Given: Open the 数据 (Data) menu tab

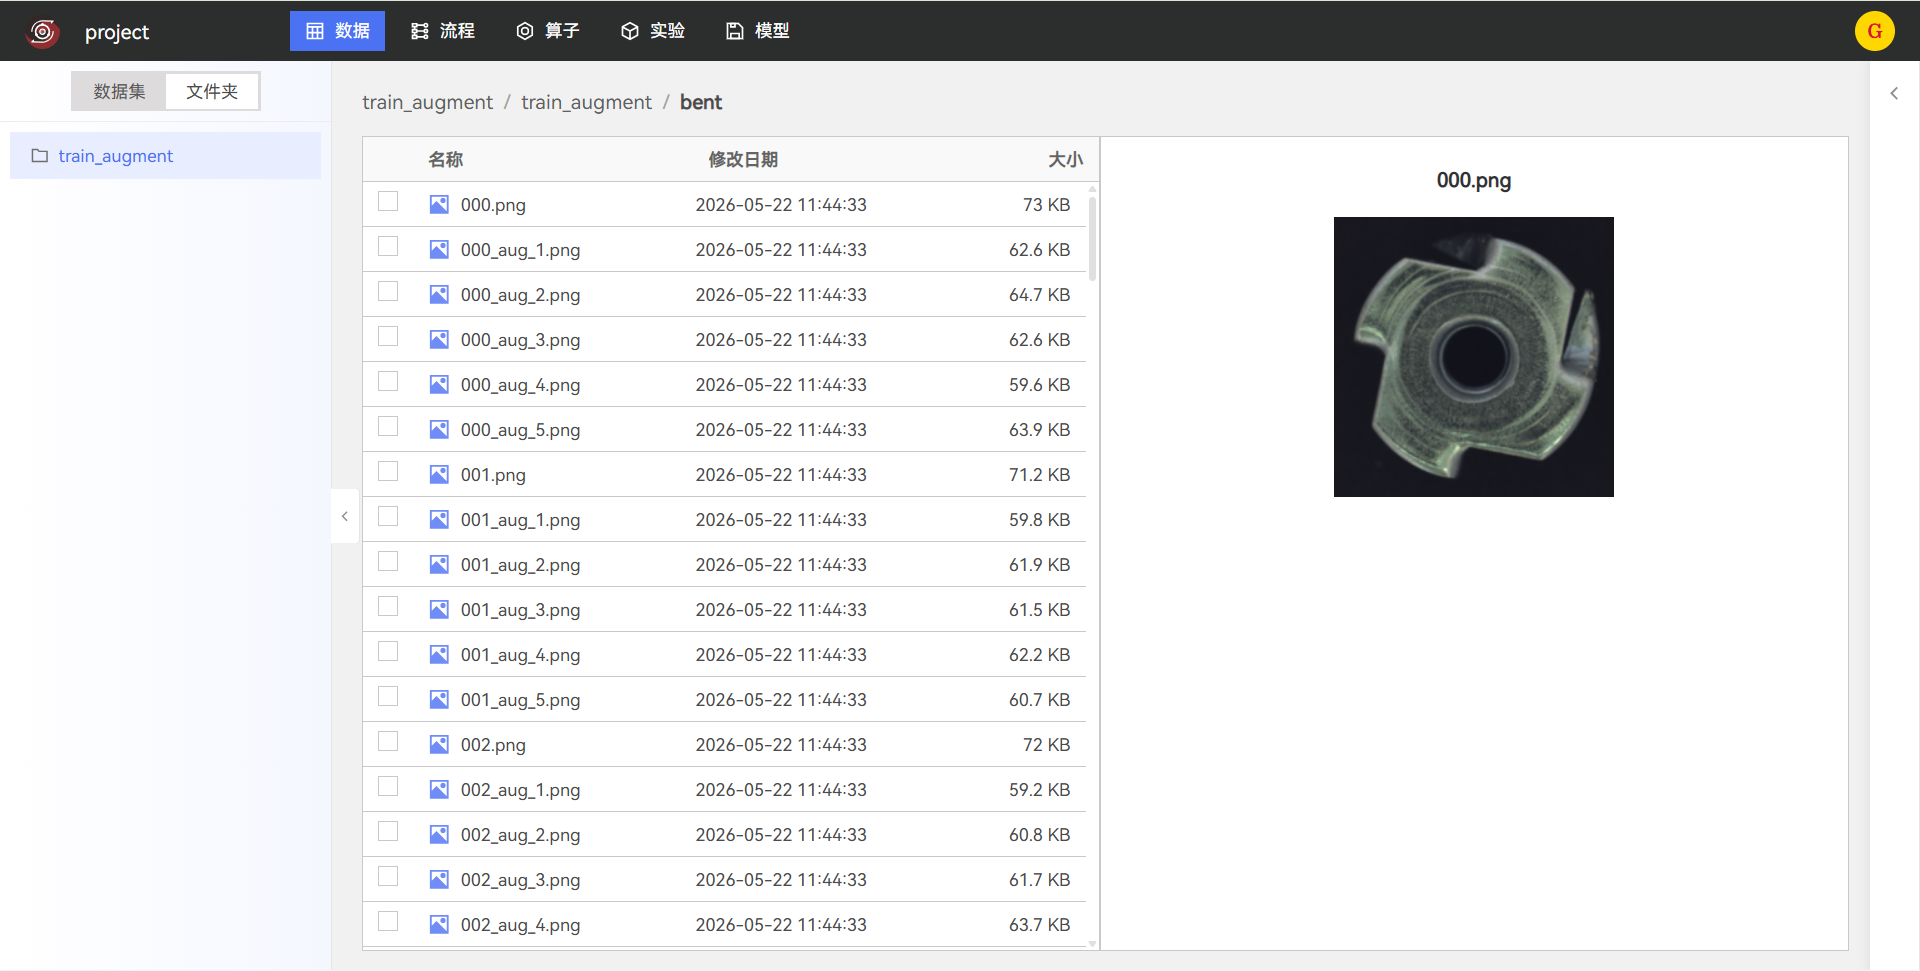Looking at the screenshot, I should point(337,31).
